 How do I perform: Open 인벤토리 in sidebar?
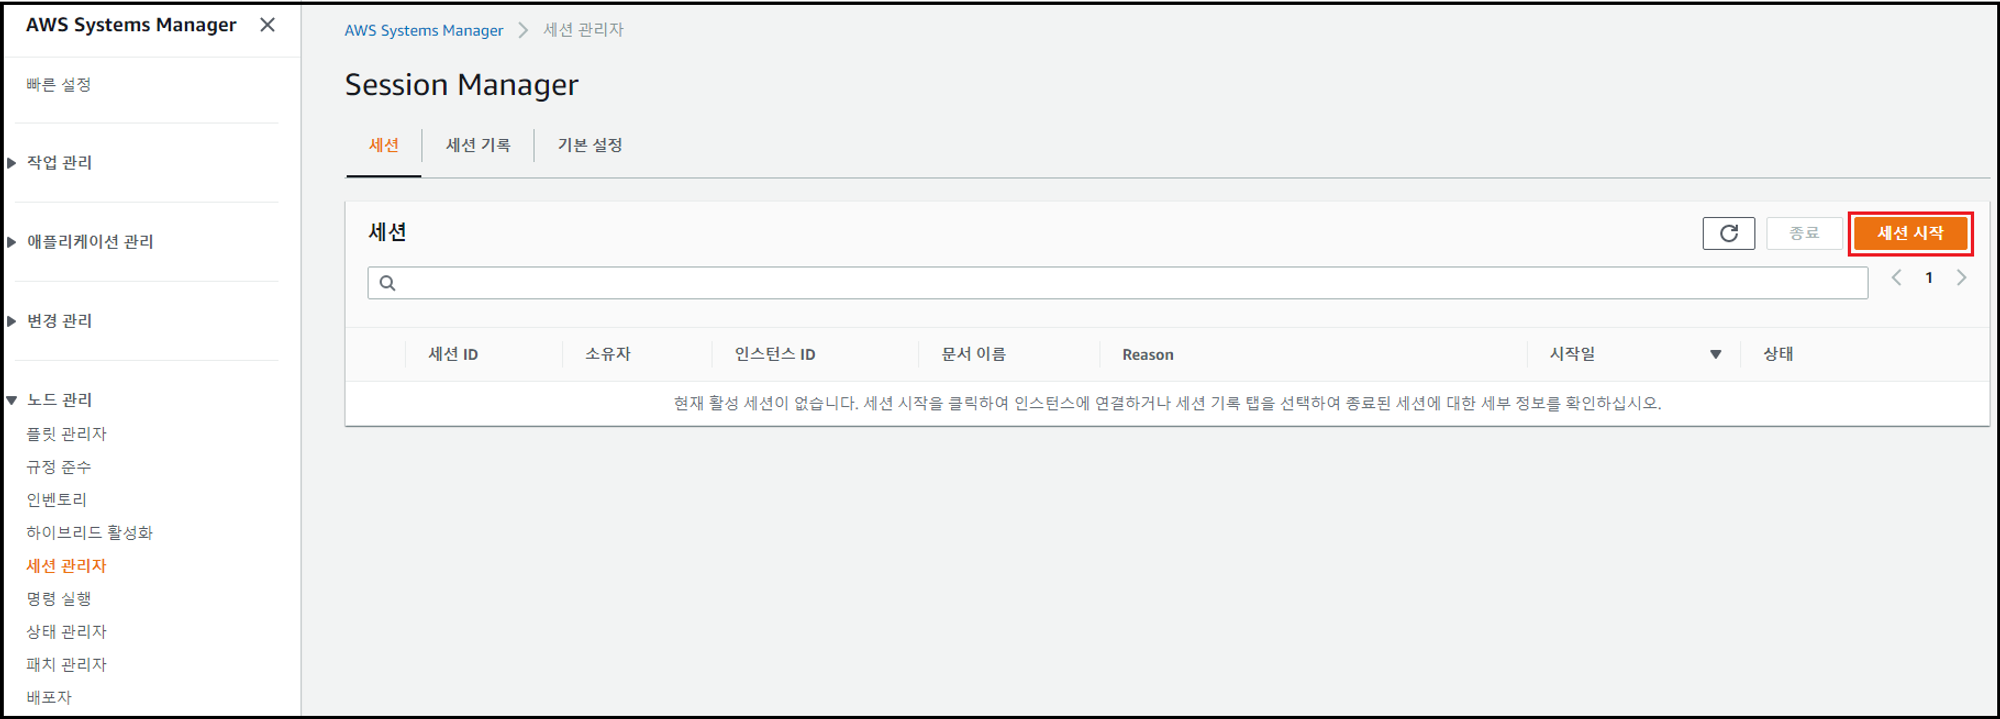click(57, 500)
